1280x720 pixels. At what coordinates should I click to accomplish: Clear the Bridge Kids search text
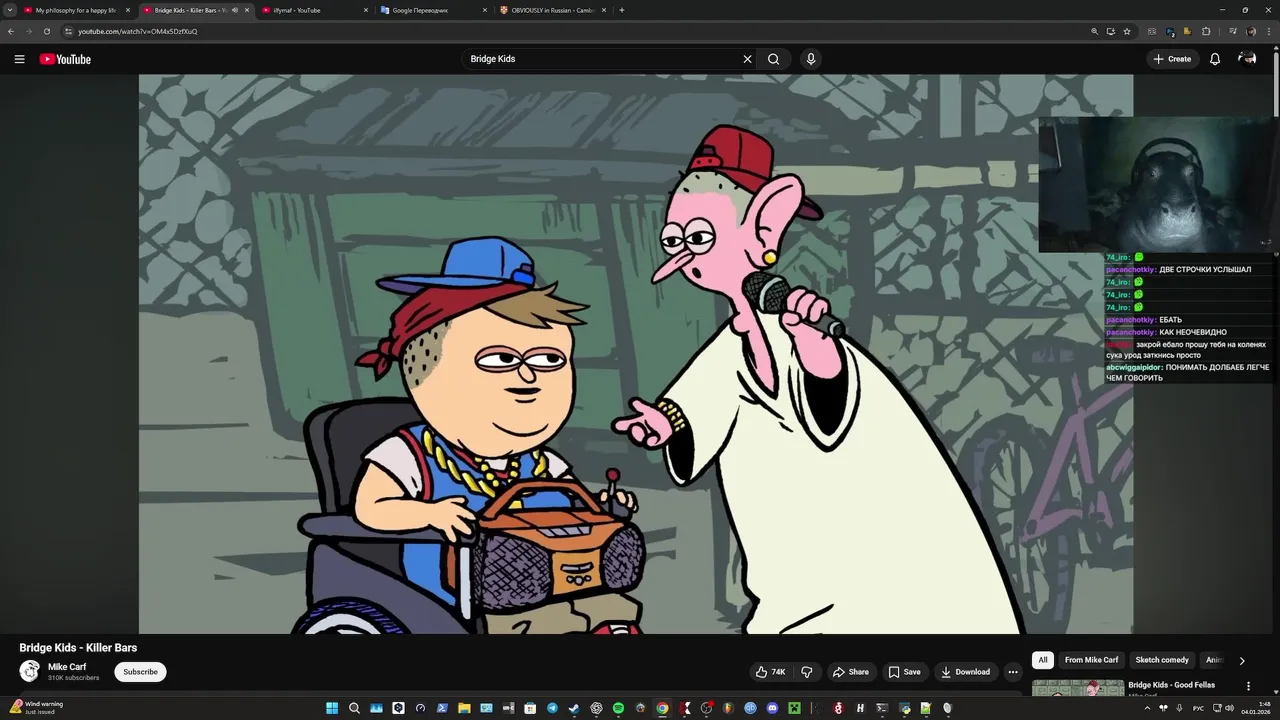tap(747, 59)
